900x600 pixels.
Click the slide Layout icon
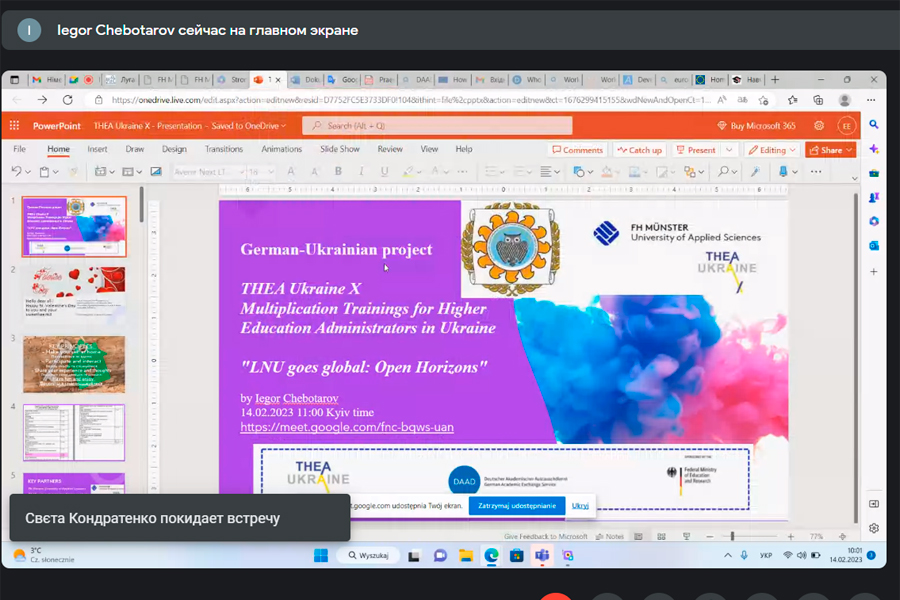pos(128,171)
